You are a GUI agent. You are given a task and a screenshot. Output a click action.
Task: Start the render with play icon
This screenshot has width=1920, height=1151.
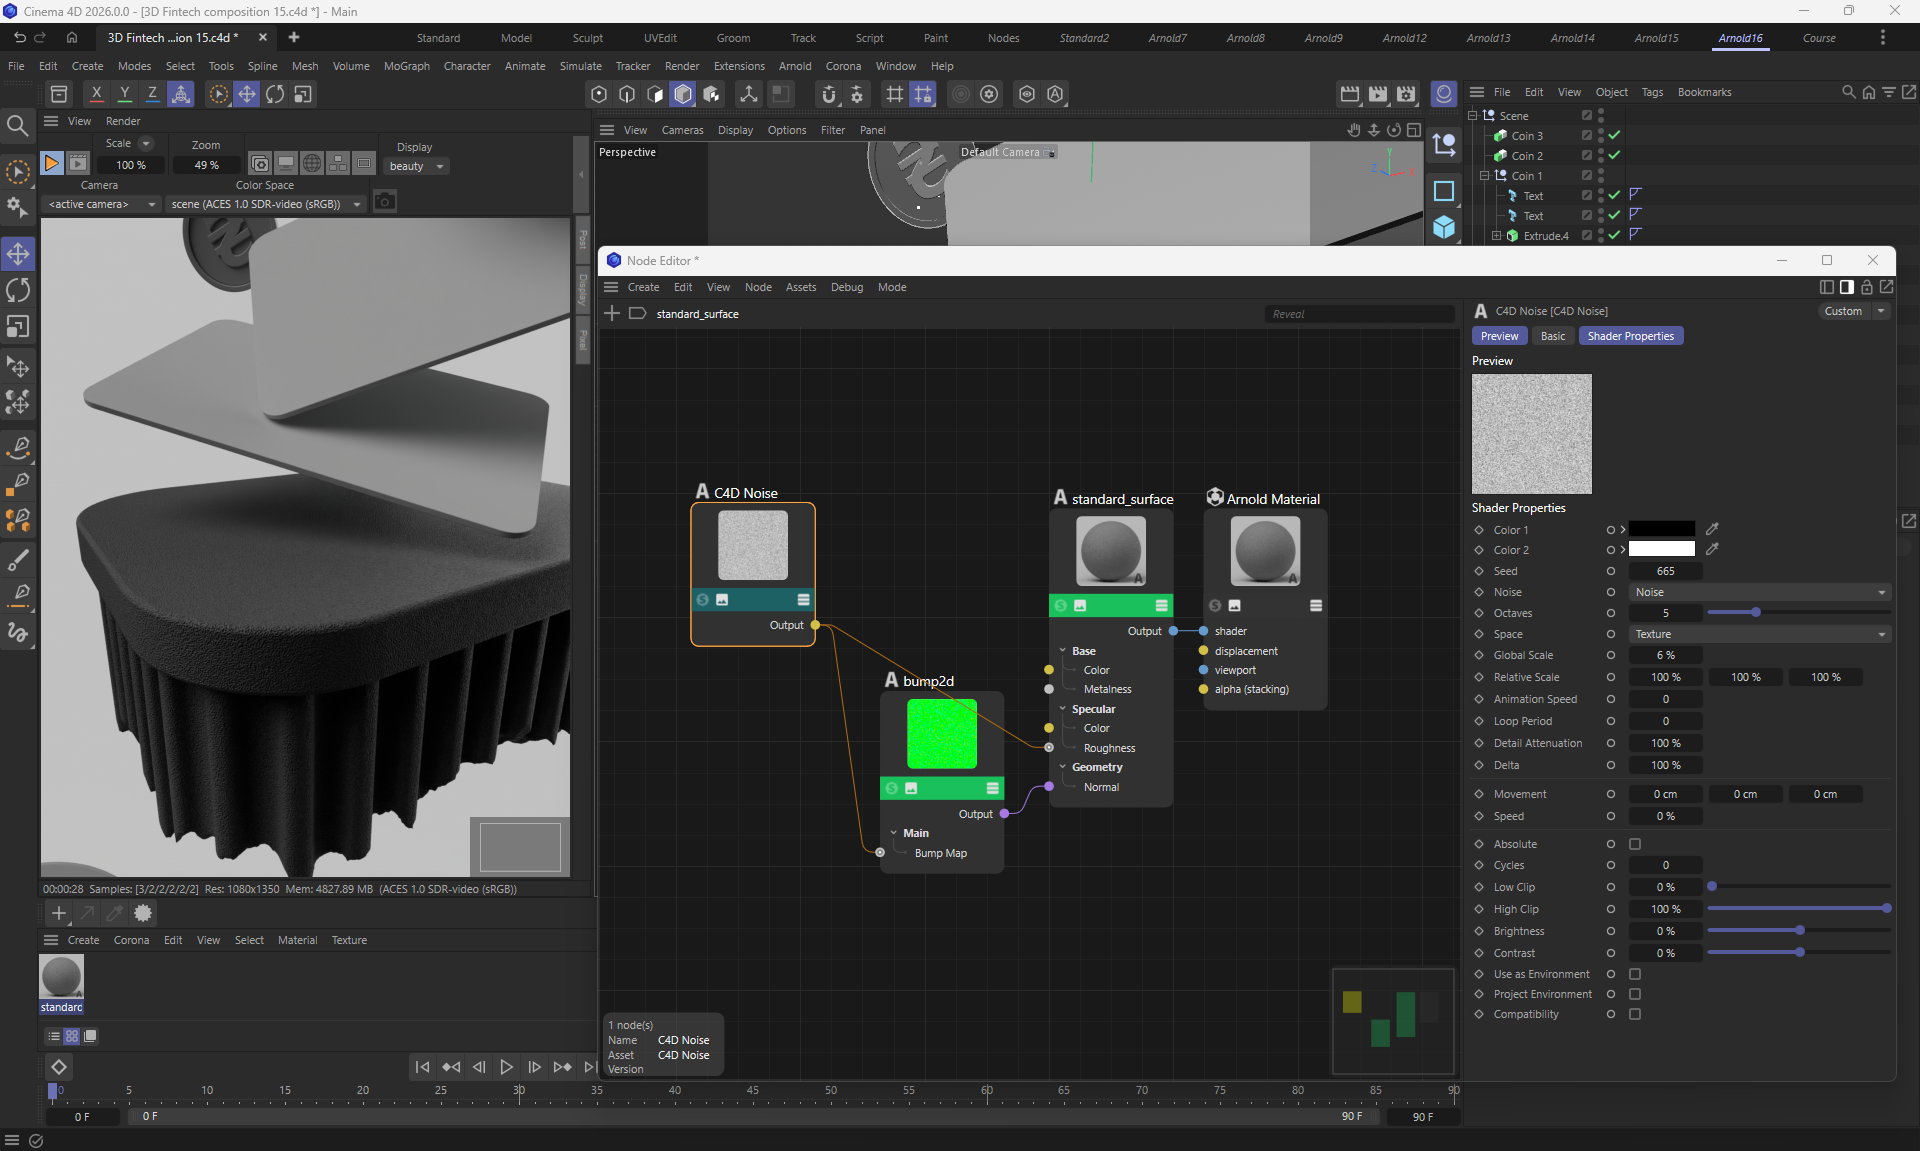pyautogui.click(x=51, y=163)
